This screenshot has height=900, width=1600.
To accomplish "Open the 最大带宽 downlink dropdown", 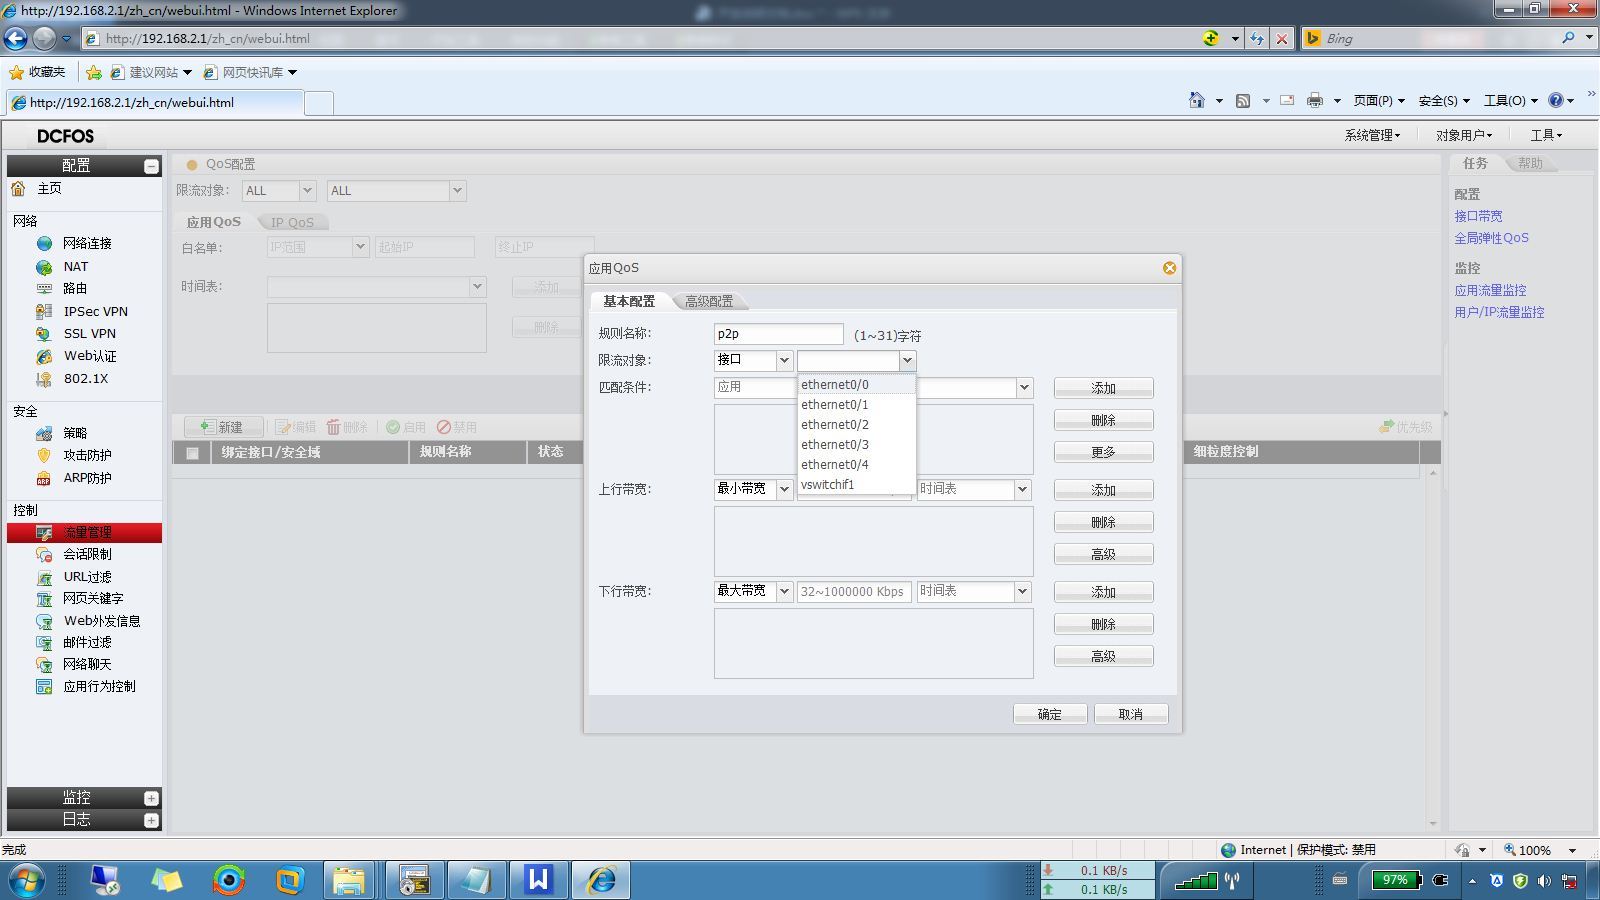I will 753,591.
